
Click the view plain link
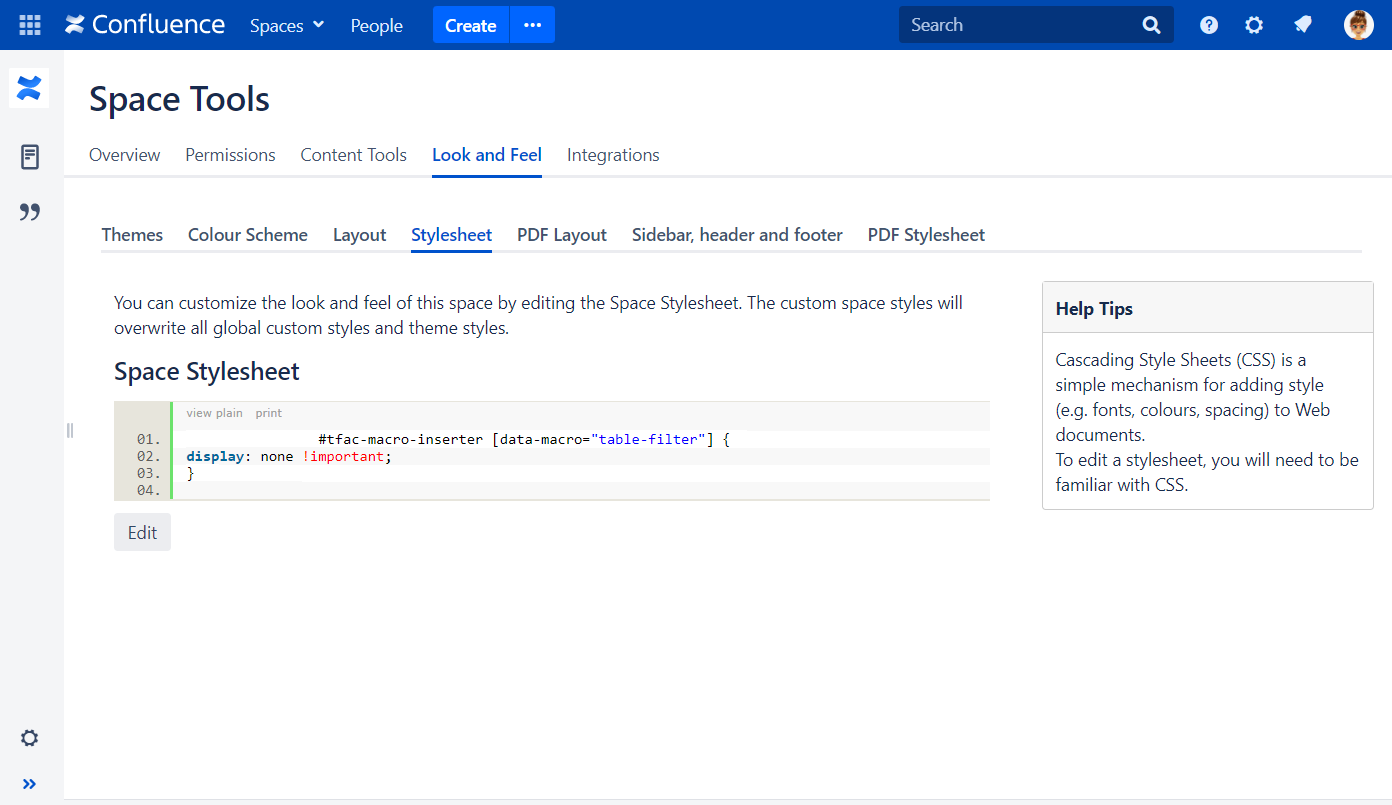coord(214,413)
